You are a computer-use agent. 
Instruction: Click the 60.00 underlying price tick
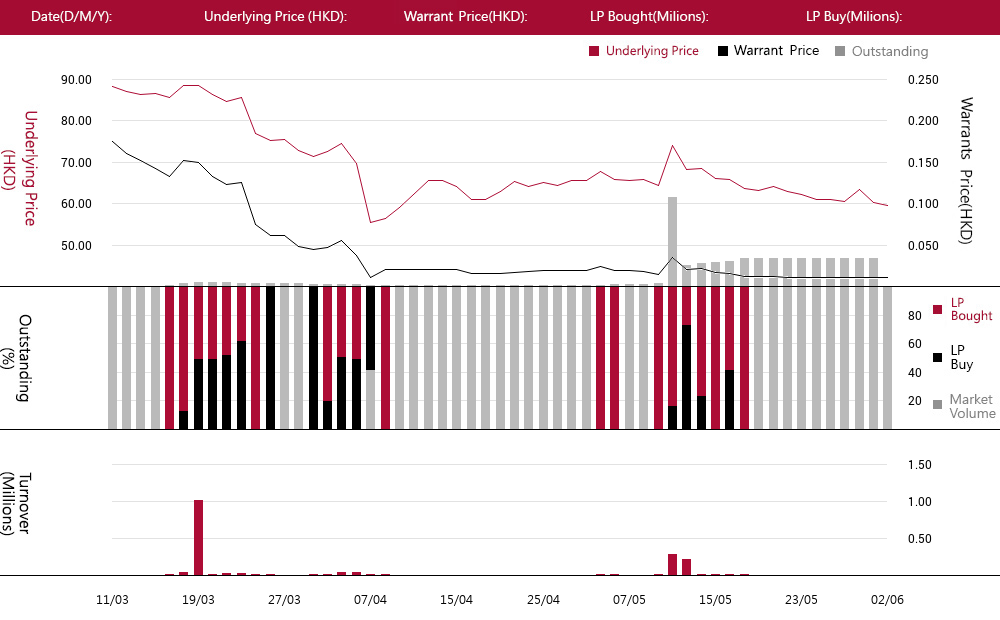77,205
